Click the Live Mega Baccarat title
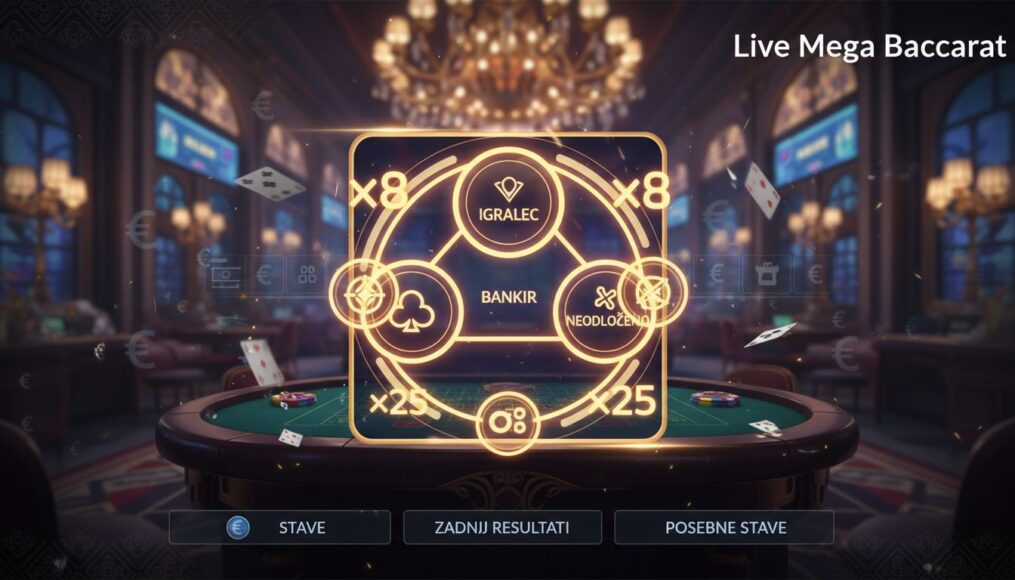Screen dimensions: 1015x580 (x=869, y=47)
